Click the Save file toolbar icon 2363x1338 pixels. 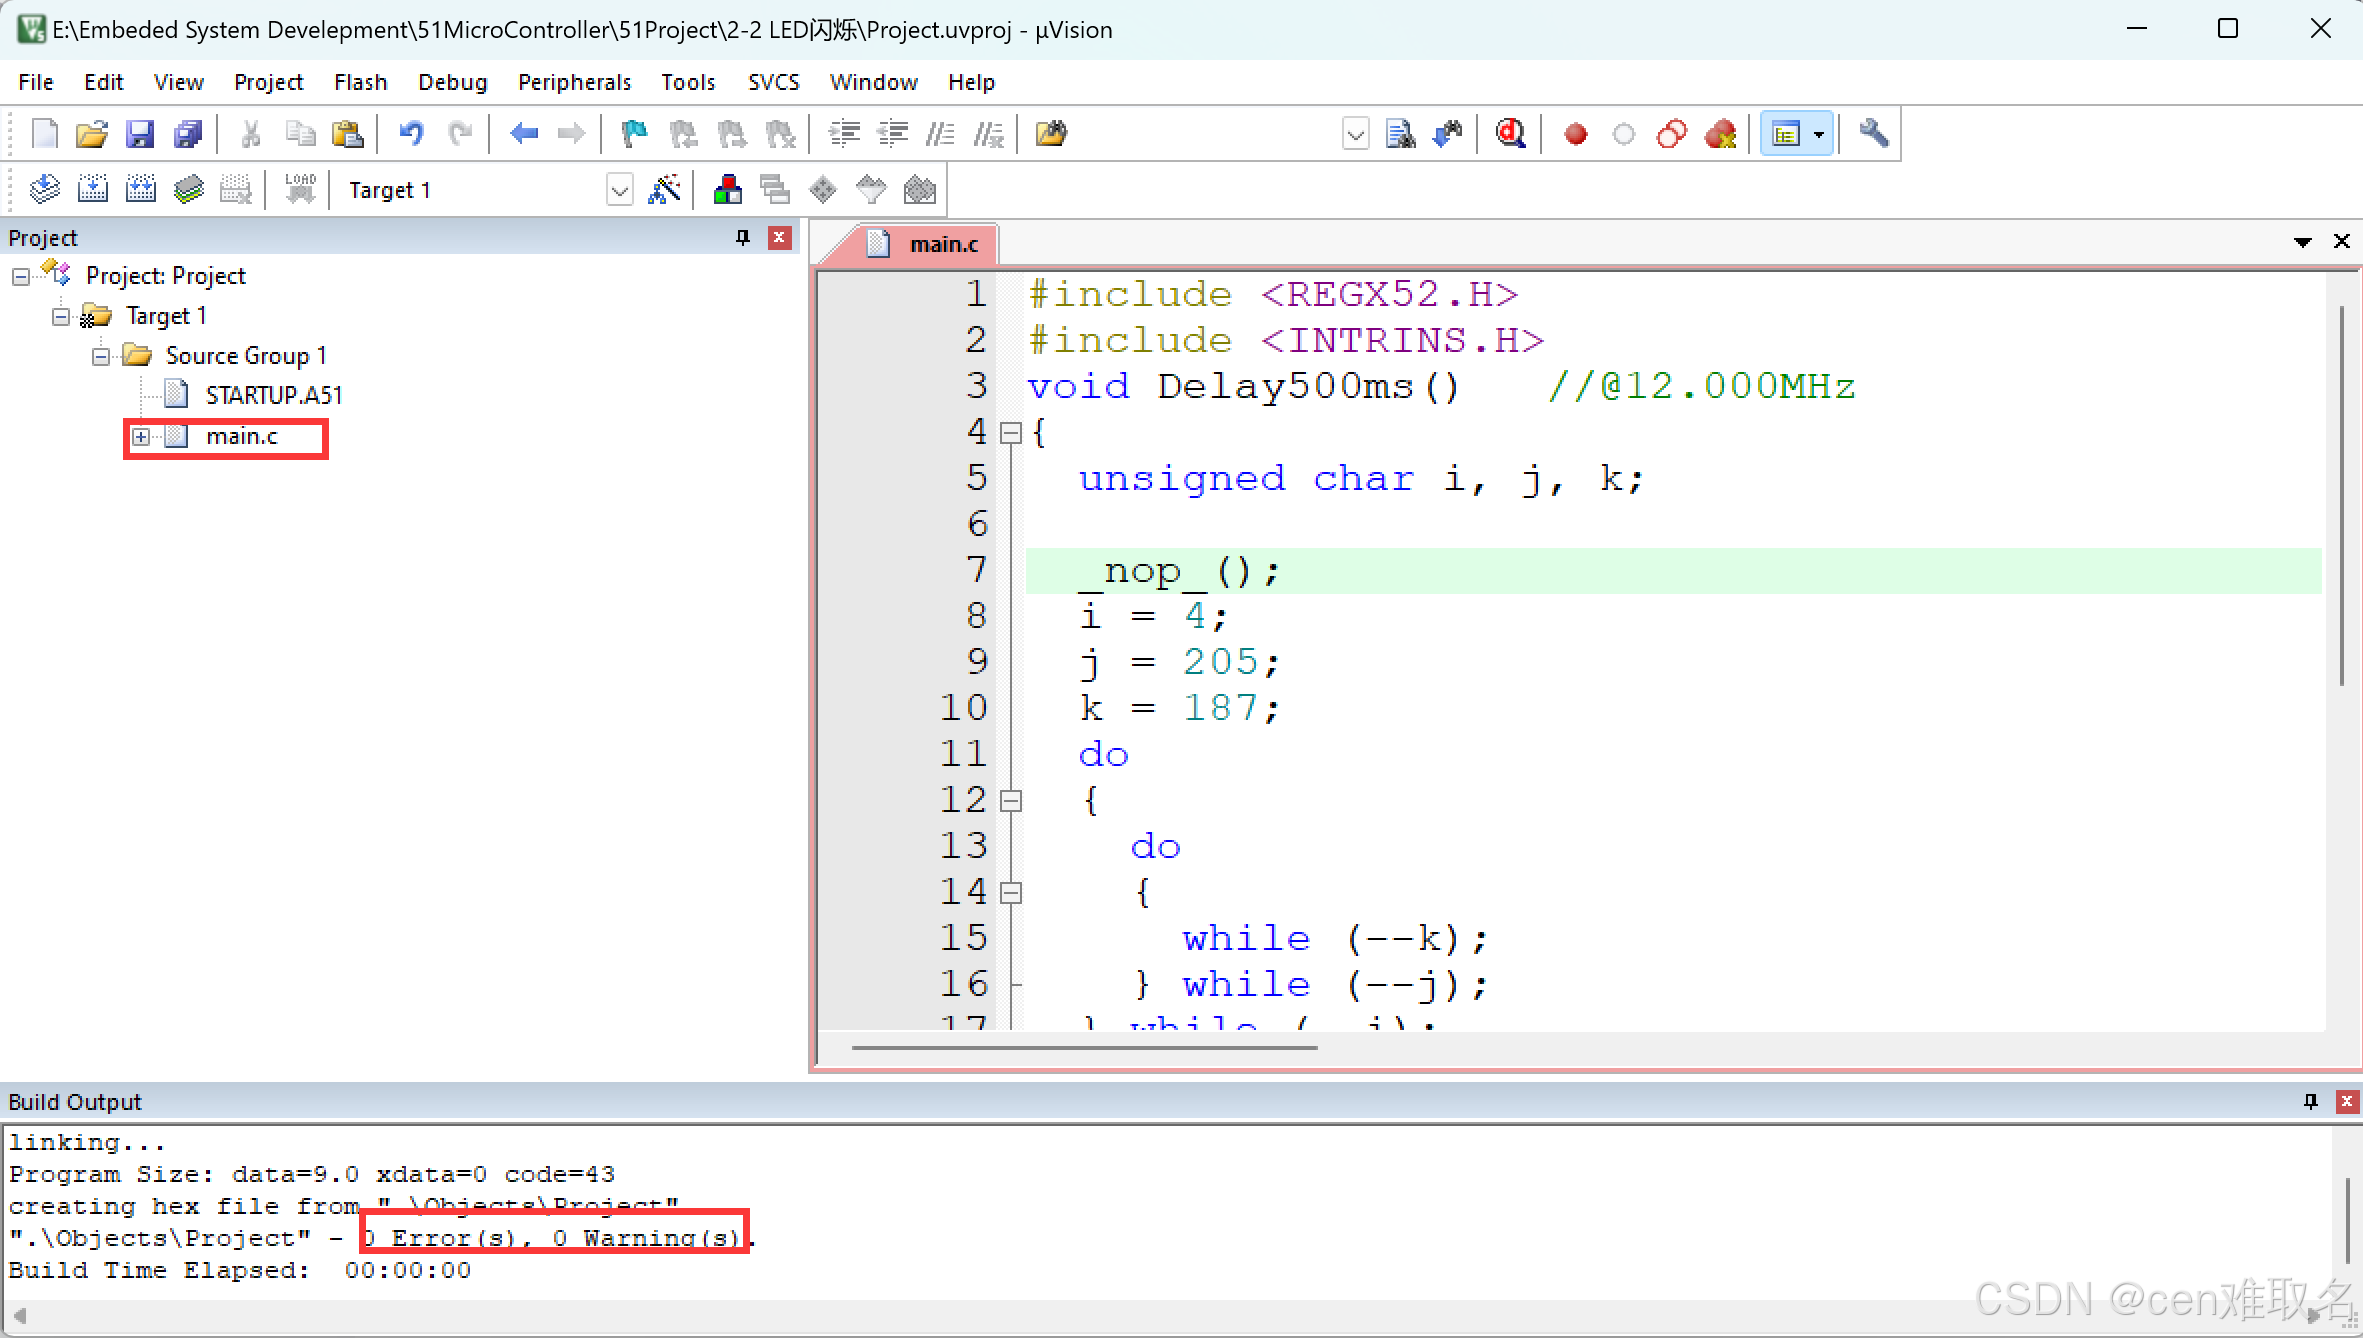(x=139, y=134)
